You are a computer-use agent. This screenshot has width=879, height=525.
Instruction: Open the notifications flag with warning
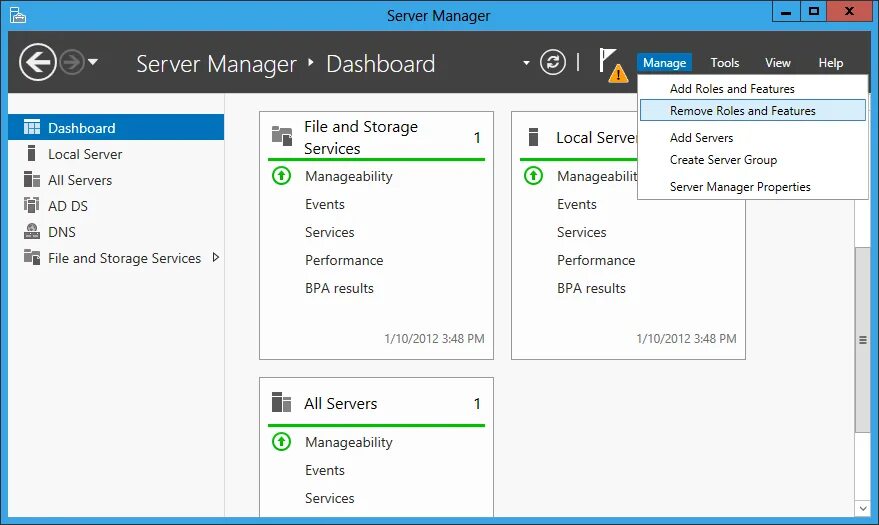point(613,64)
